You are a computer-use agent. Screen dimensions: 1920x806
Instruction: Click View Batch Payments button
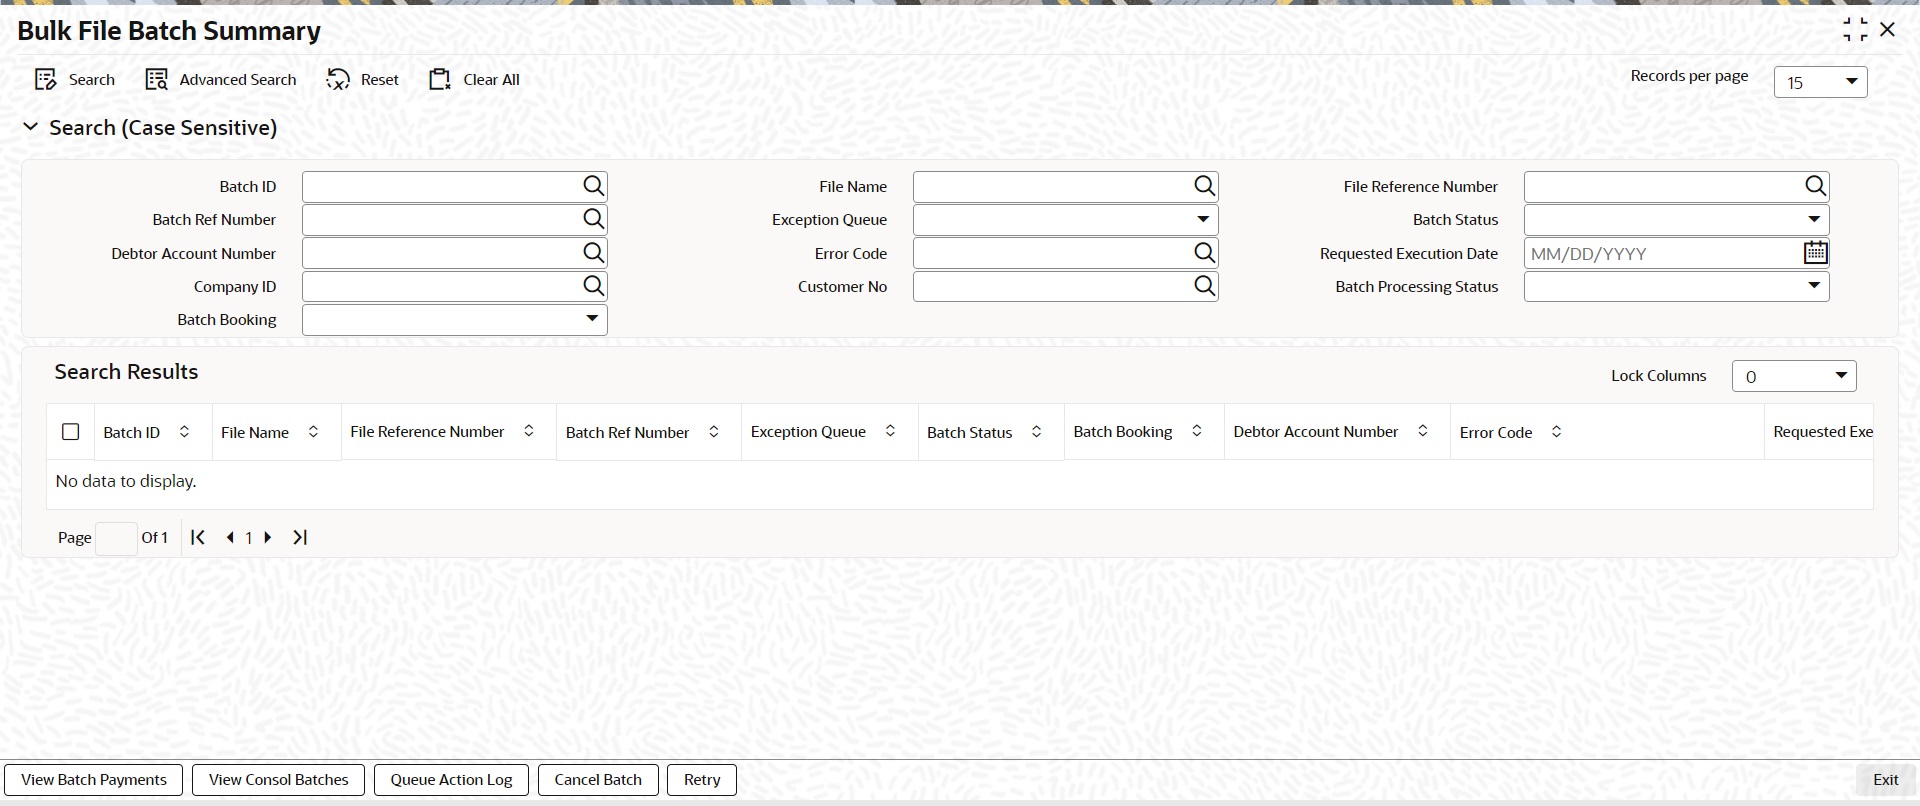tap(94, 780)
